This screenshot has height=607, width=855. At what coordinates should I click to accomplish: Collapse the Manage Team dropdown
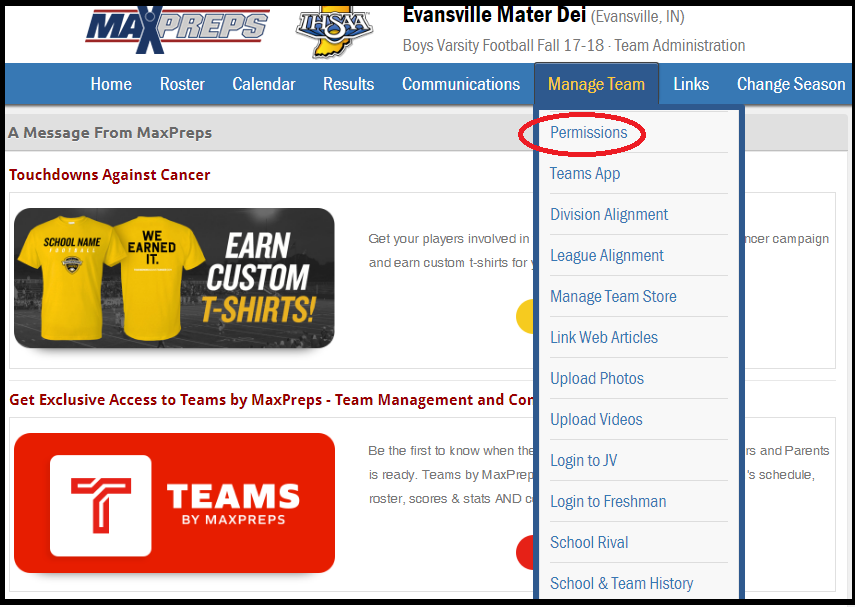coord(596,84)
